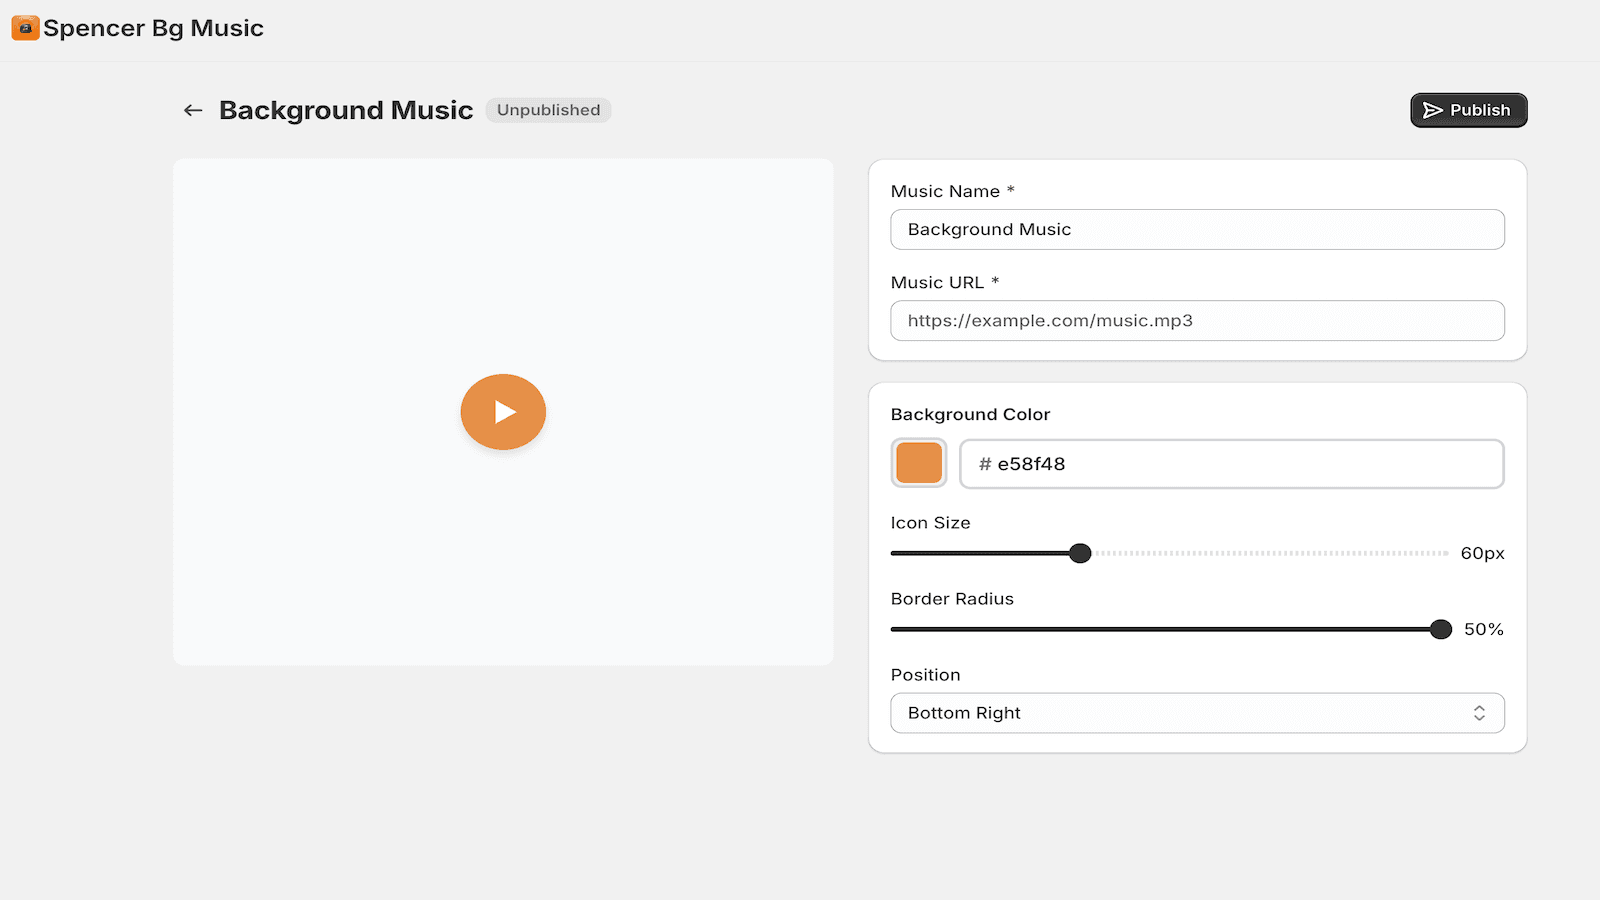Click the Spencer Bg Music app logo icon
Image resolution: width=1600 pixels, height=900 pixels.
(x=25, y=27)
